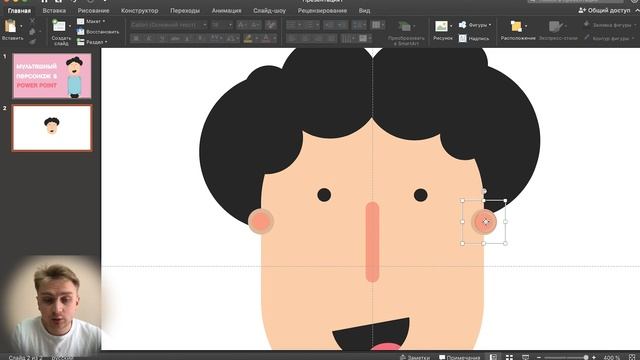
Task: Click Контур фигуры shape outline
Action: [x=609, y=38]
